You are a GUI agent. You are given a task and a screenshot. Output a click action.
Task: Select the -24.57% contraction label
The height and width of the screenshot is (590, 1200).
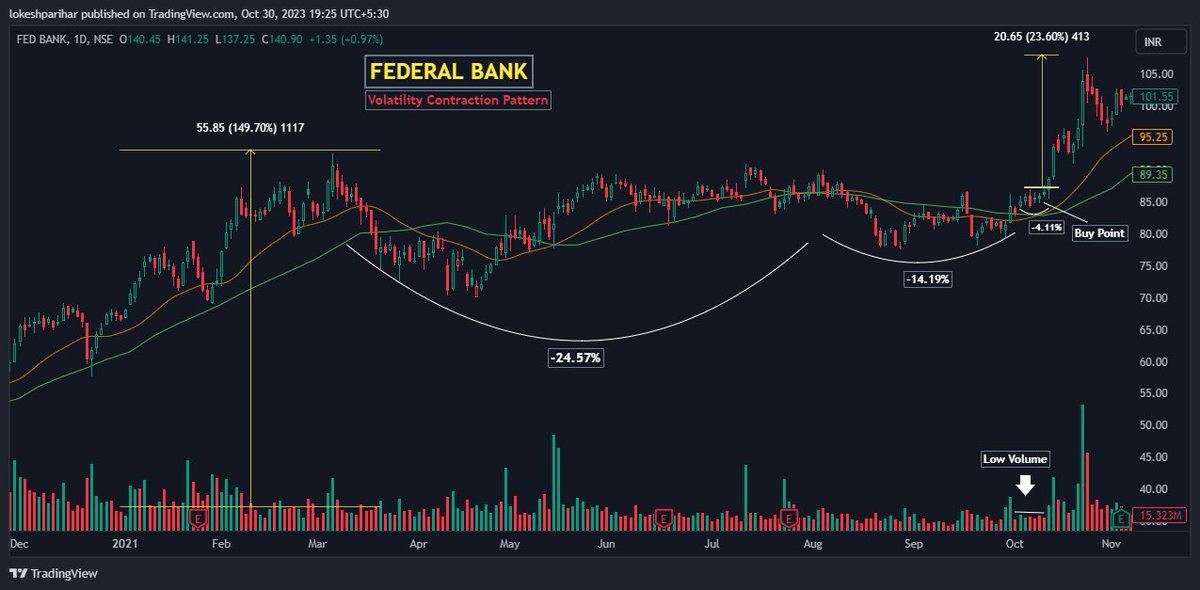coord(576,357)
